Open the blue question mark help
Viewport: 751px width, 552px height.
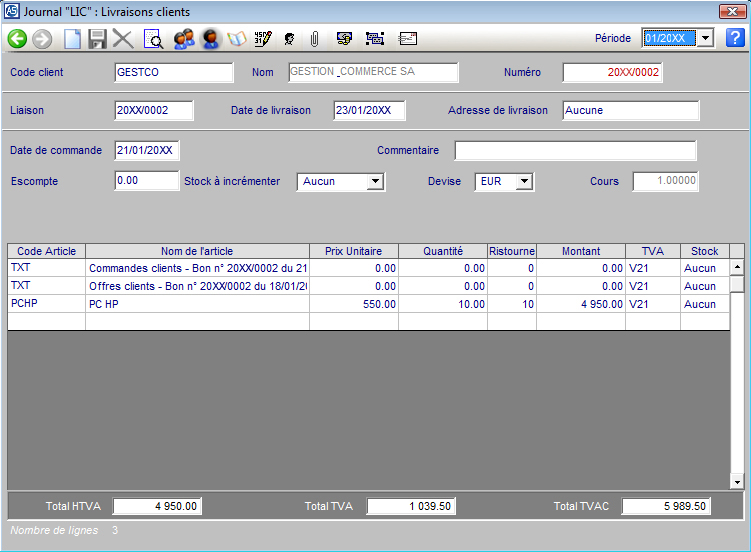coord(736,38)
